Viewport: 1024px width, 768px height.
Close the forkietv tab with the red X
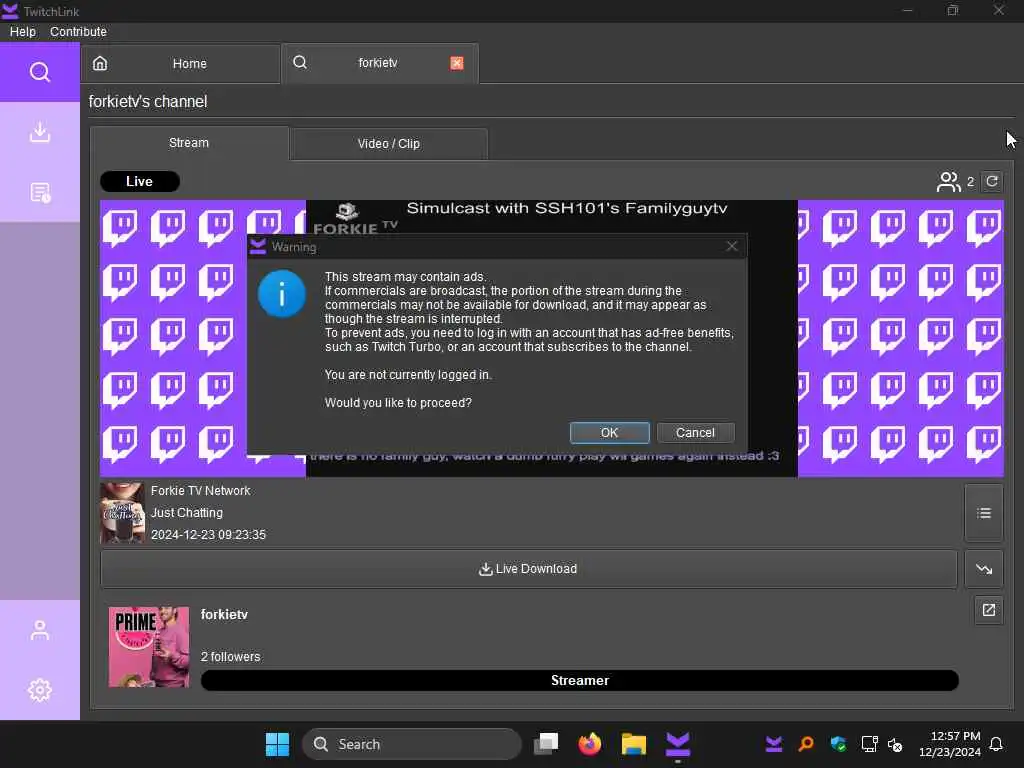(456, 63)
